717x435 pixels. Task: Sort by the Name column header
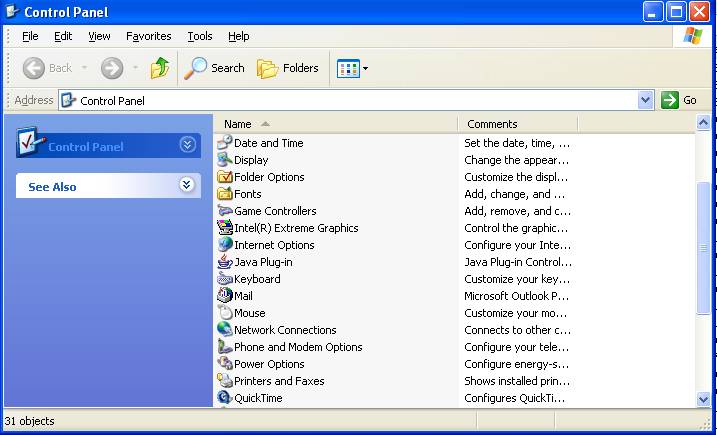pos(336,124)
